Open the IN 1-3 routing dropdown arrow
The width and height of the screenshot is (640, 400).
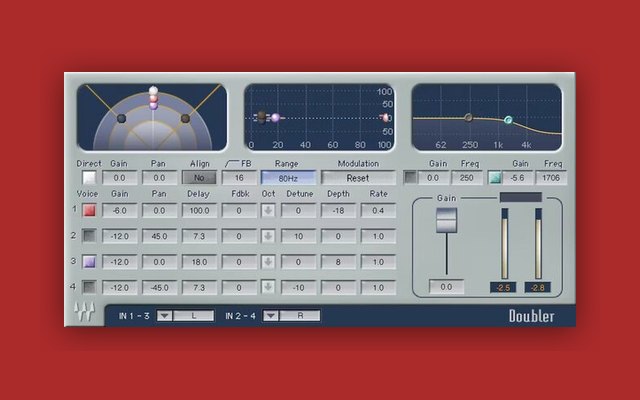pos(164,316)
